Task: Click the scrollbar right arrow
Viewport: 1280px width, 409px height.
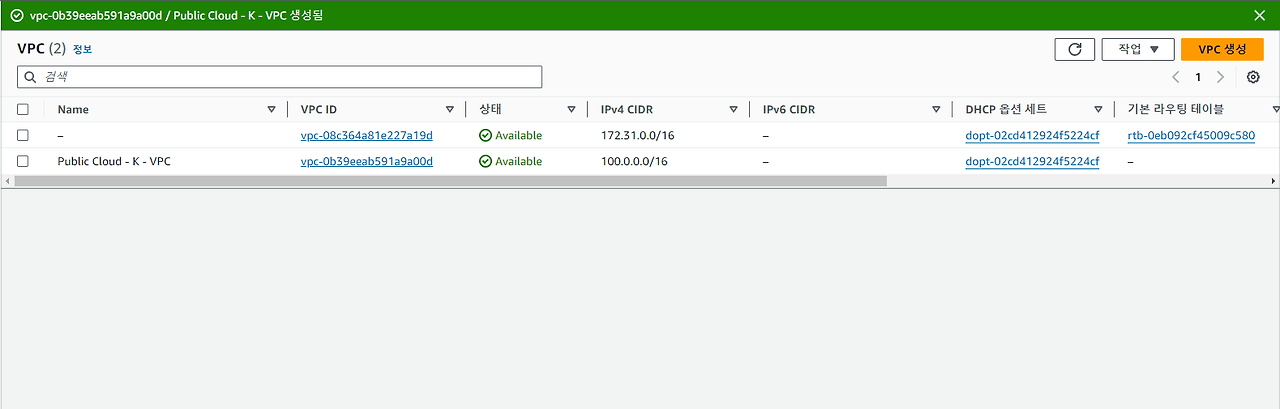Action: tap(1273, 181)
